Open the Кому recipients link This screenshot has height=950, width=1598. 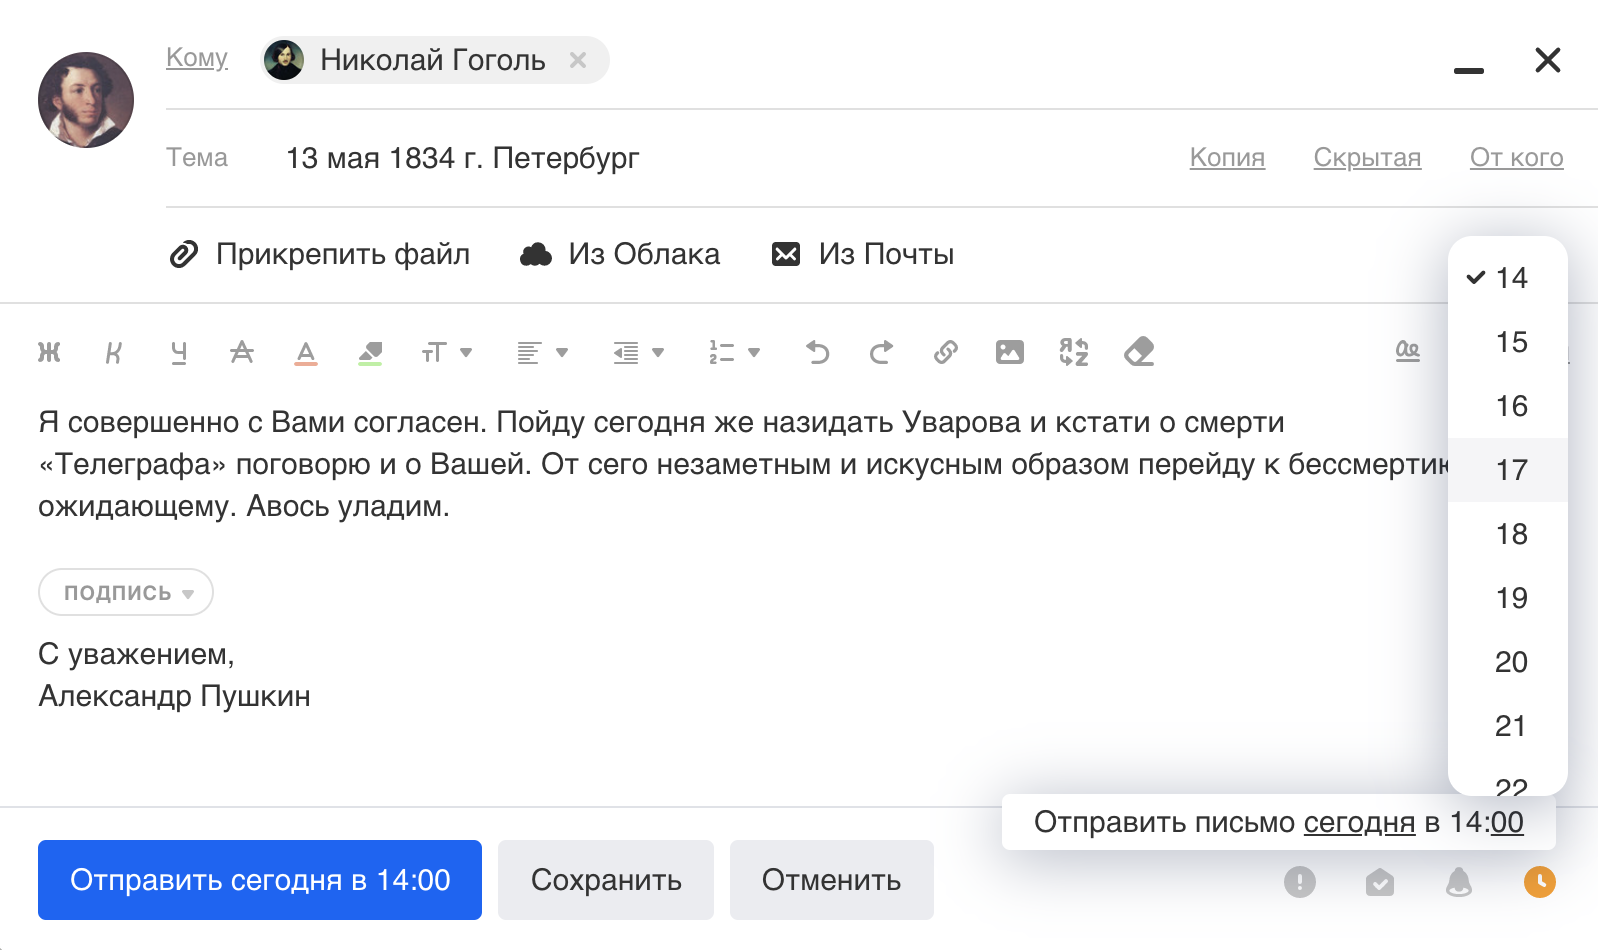coord(197,58)
